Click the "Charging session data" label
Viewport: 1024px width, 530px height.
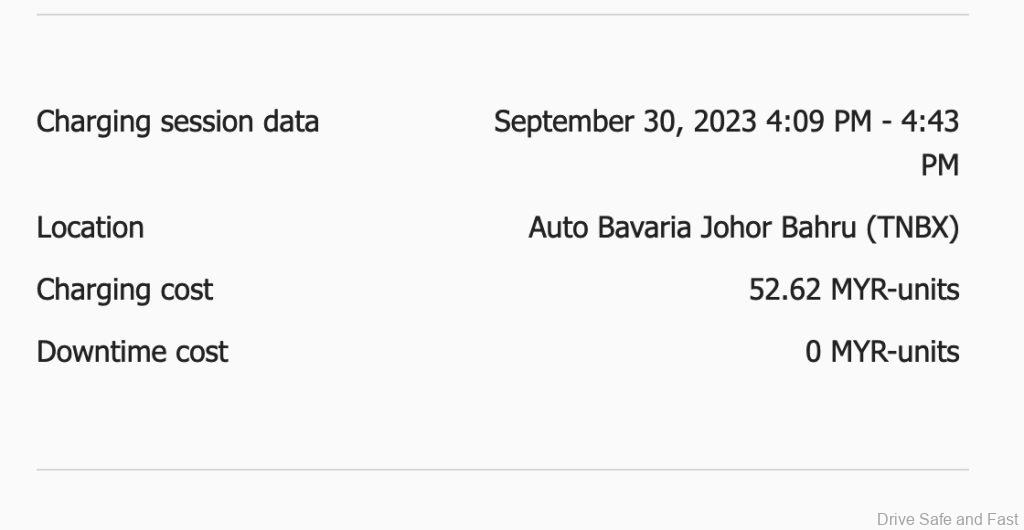click(177, 122)
